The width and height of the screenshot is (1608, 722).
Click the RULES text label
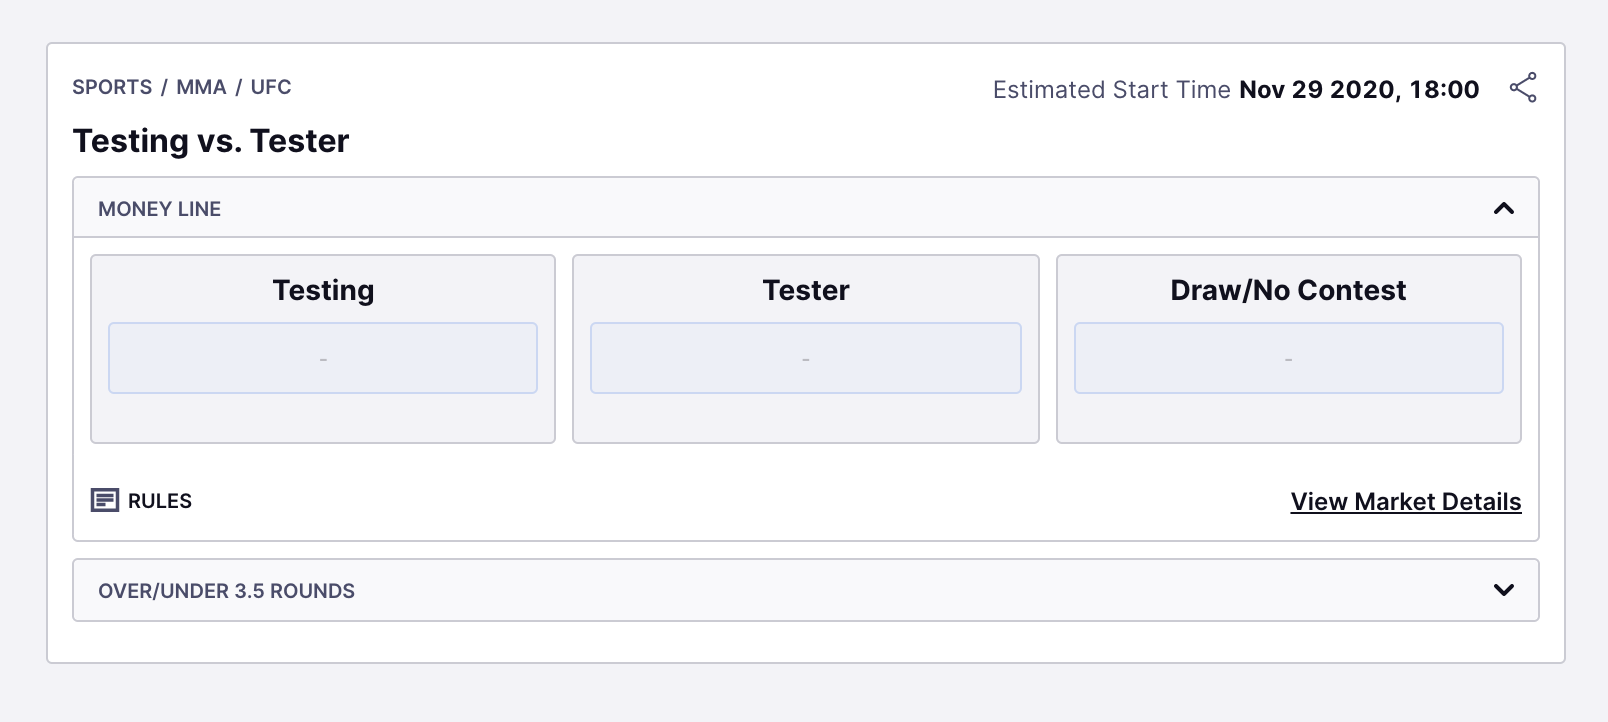[160, 501]
